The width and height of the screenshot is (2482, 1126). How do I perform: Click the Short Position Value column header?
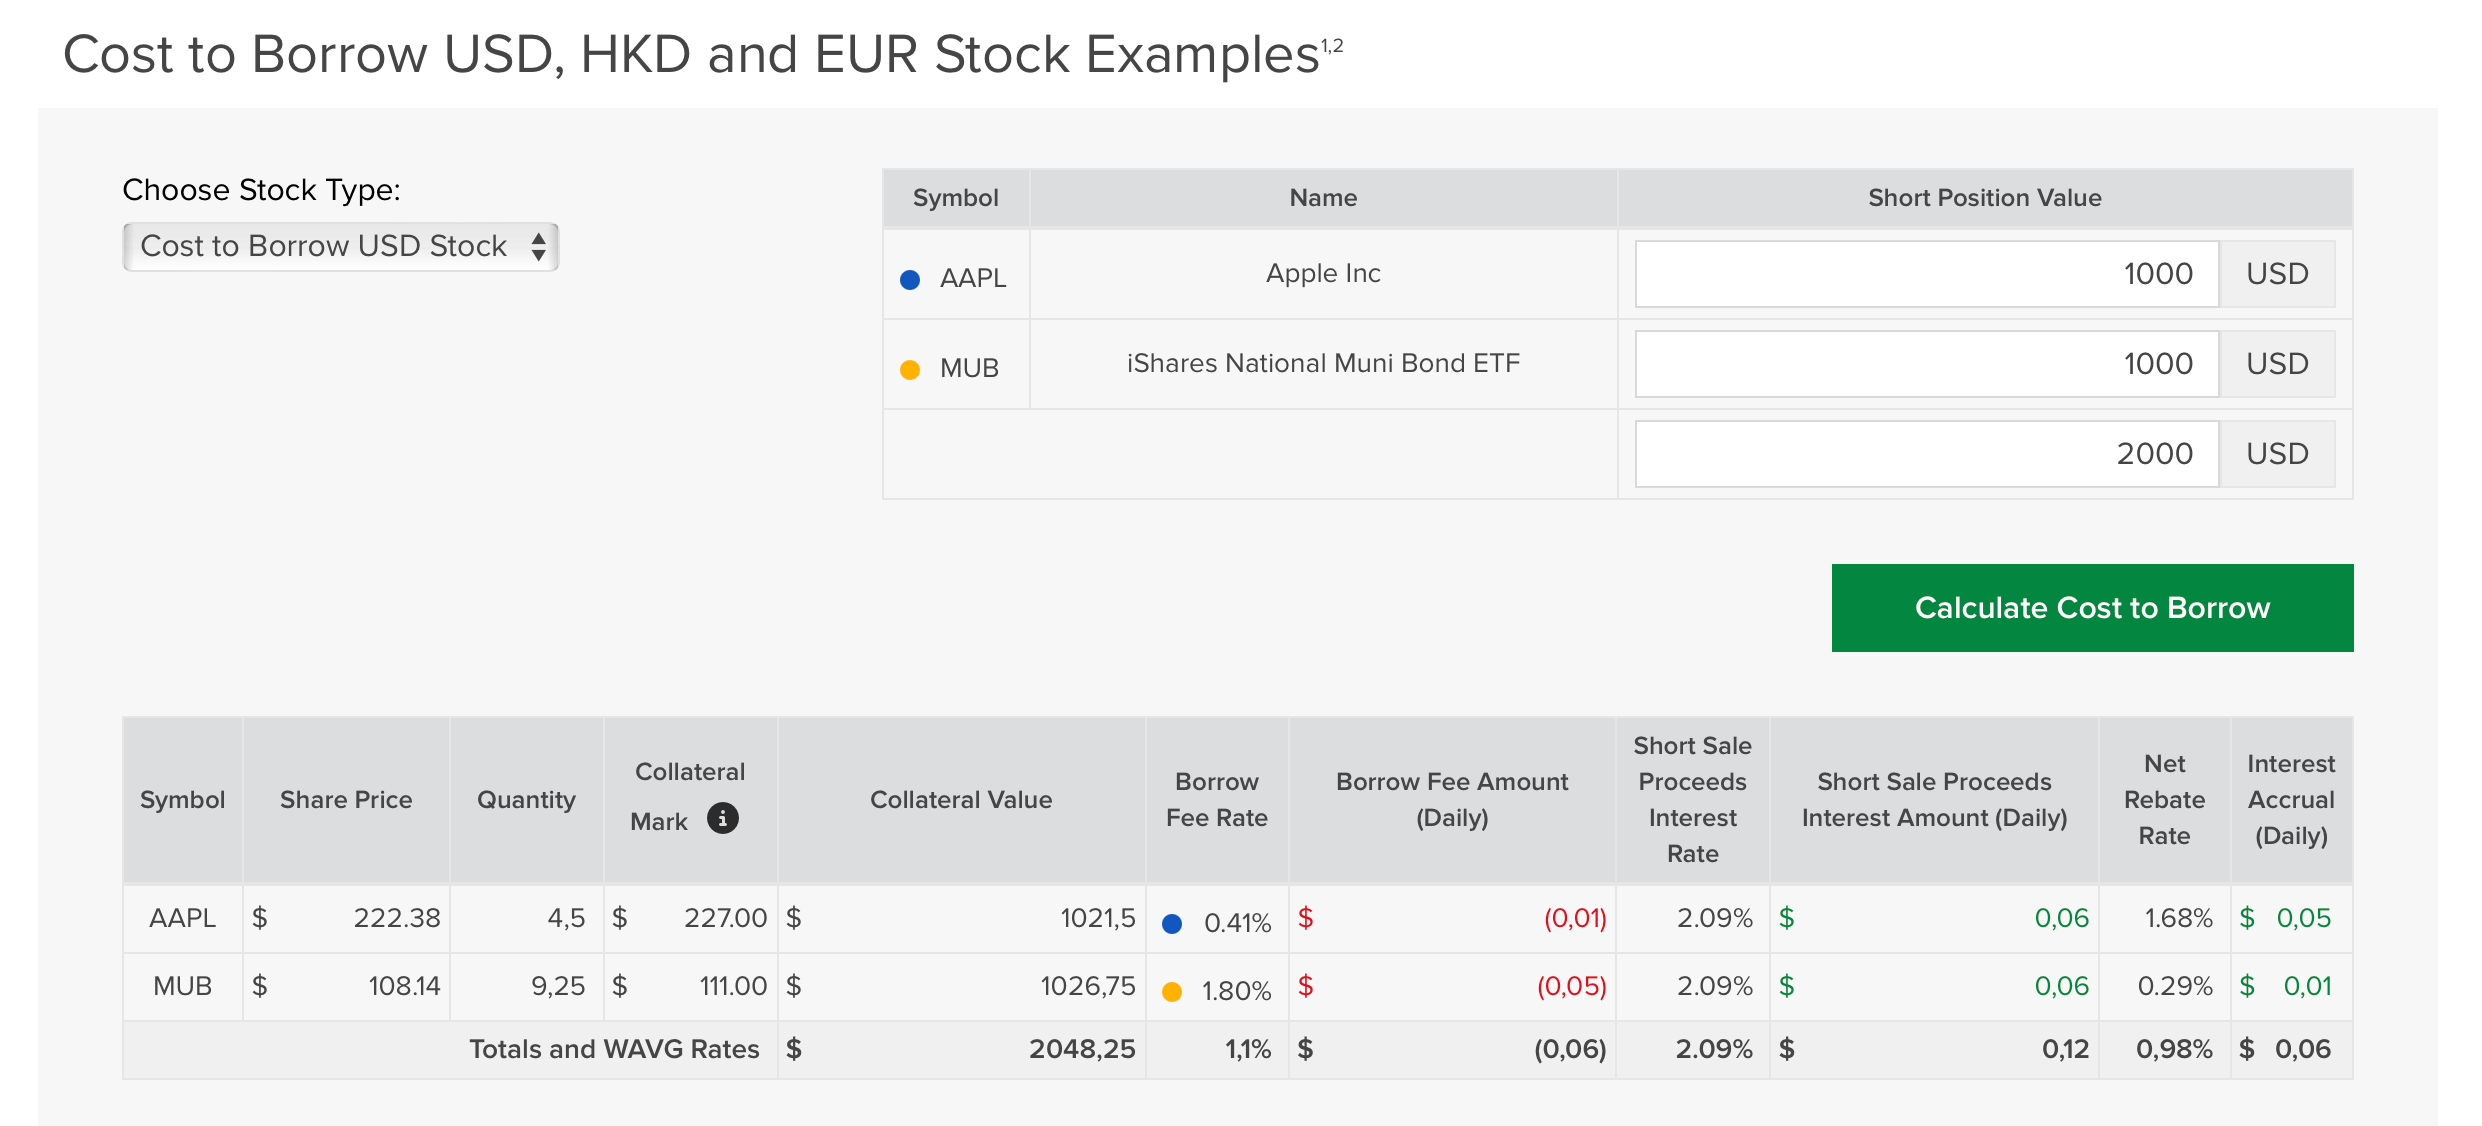[1984, 198]
